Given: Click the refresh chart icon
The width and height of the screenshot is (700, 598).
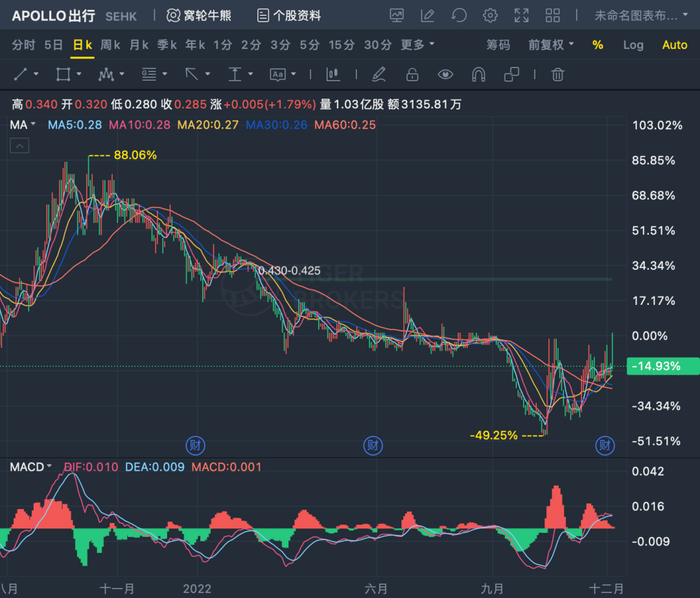Looking at the screenshot, I should tap(459, 15).
